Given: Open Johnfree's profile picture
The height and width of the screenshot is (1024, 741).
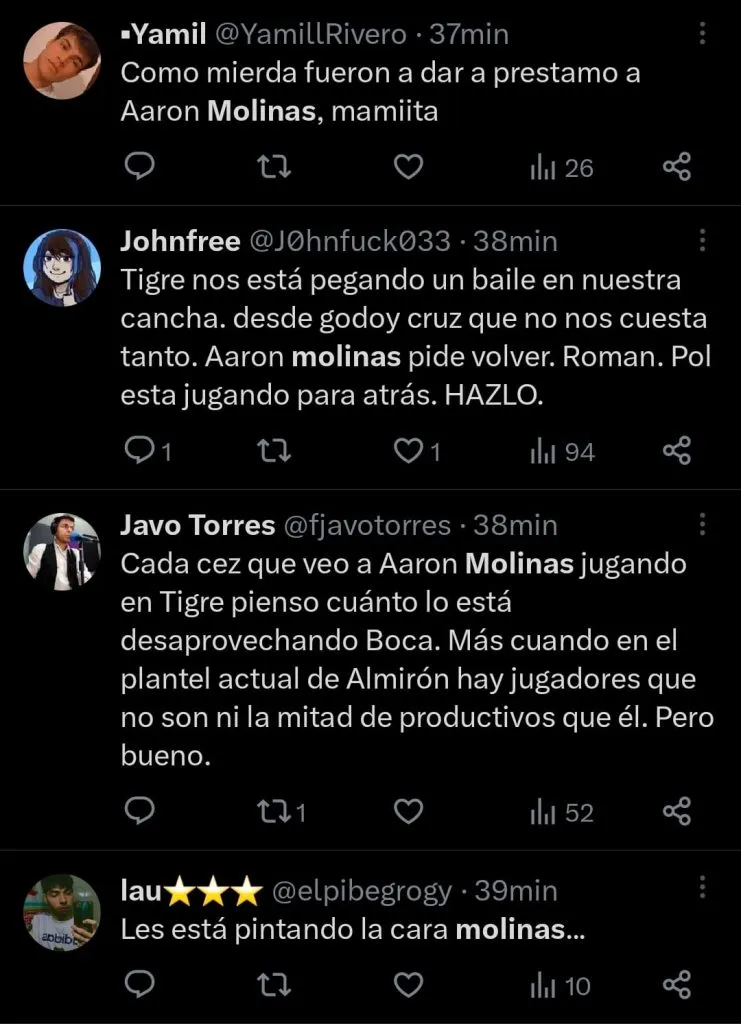Looking at the screenshot, I should (x=62, y=268).
